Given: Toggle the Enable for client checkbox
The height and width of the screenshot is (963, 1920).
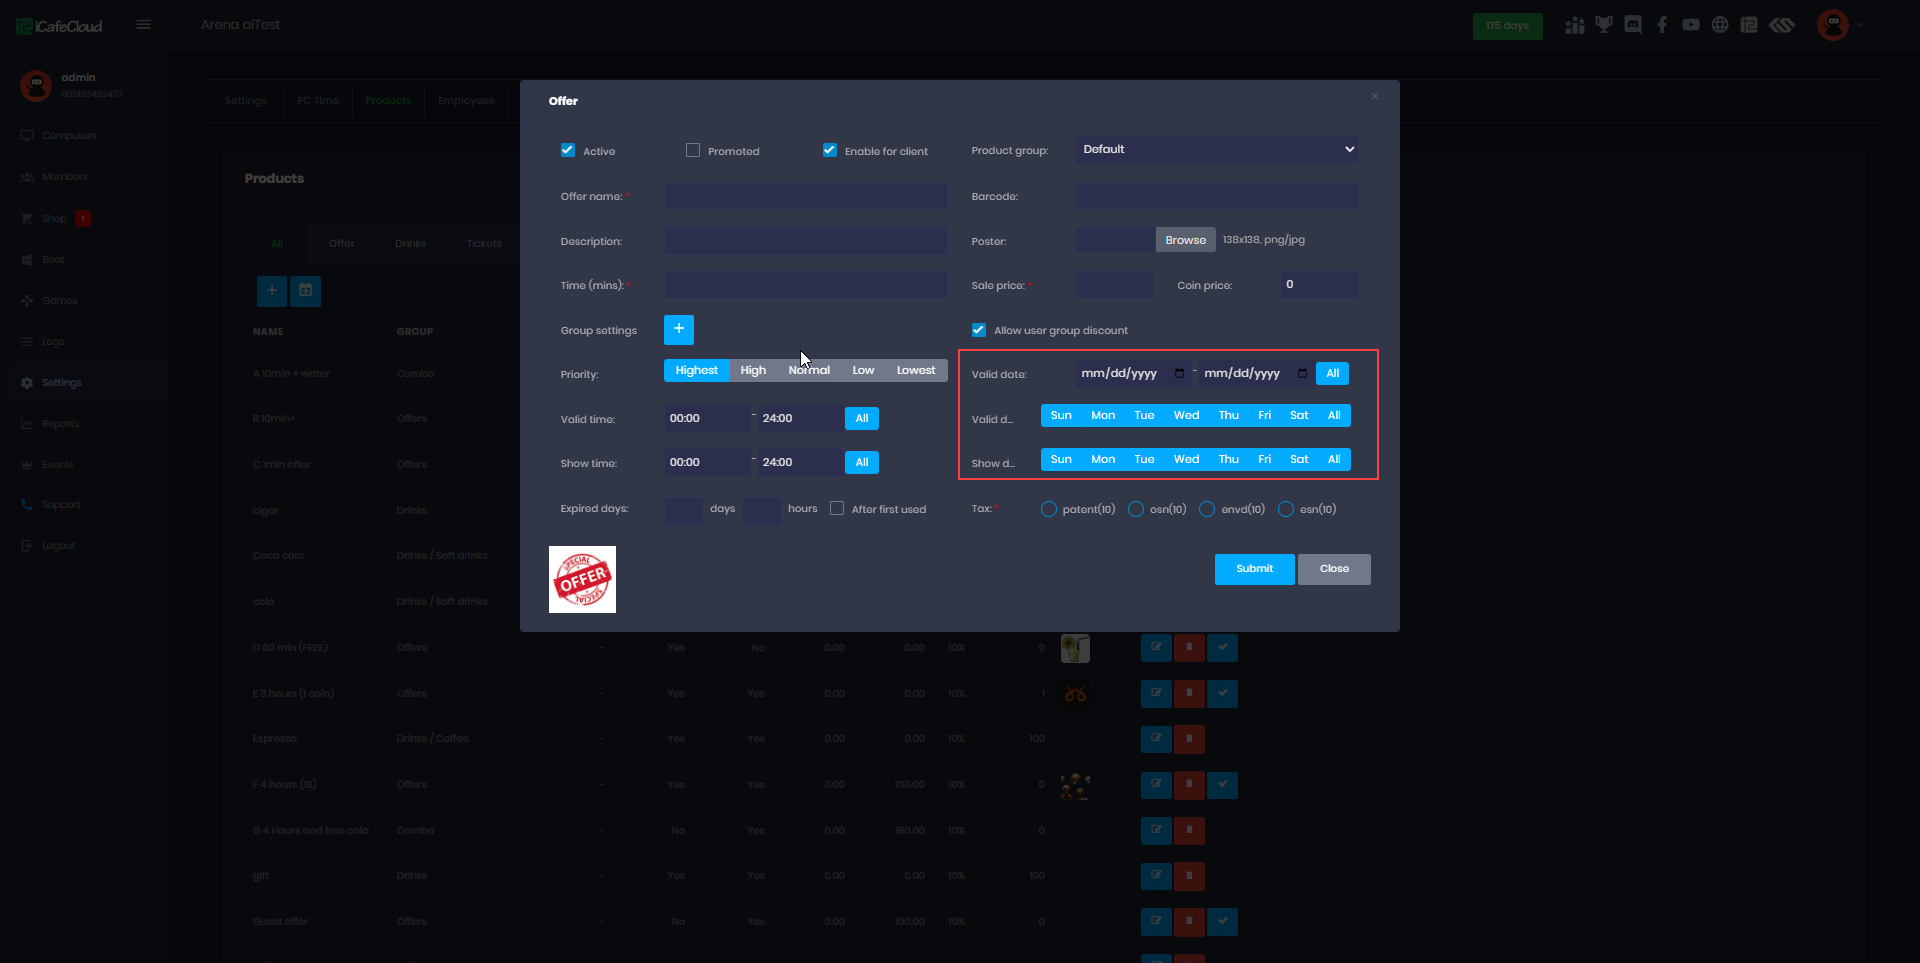Looking at the screenshot, I should (830, 150).
